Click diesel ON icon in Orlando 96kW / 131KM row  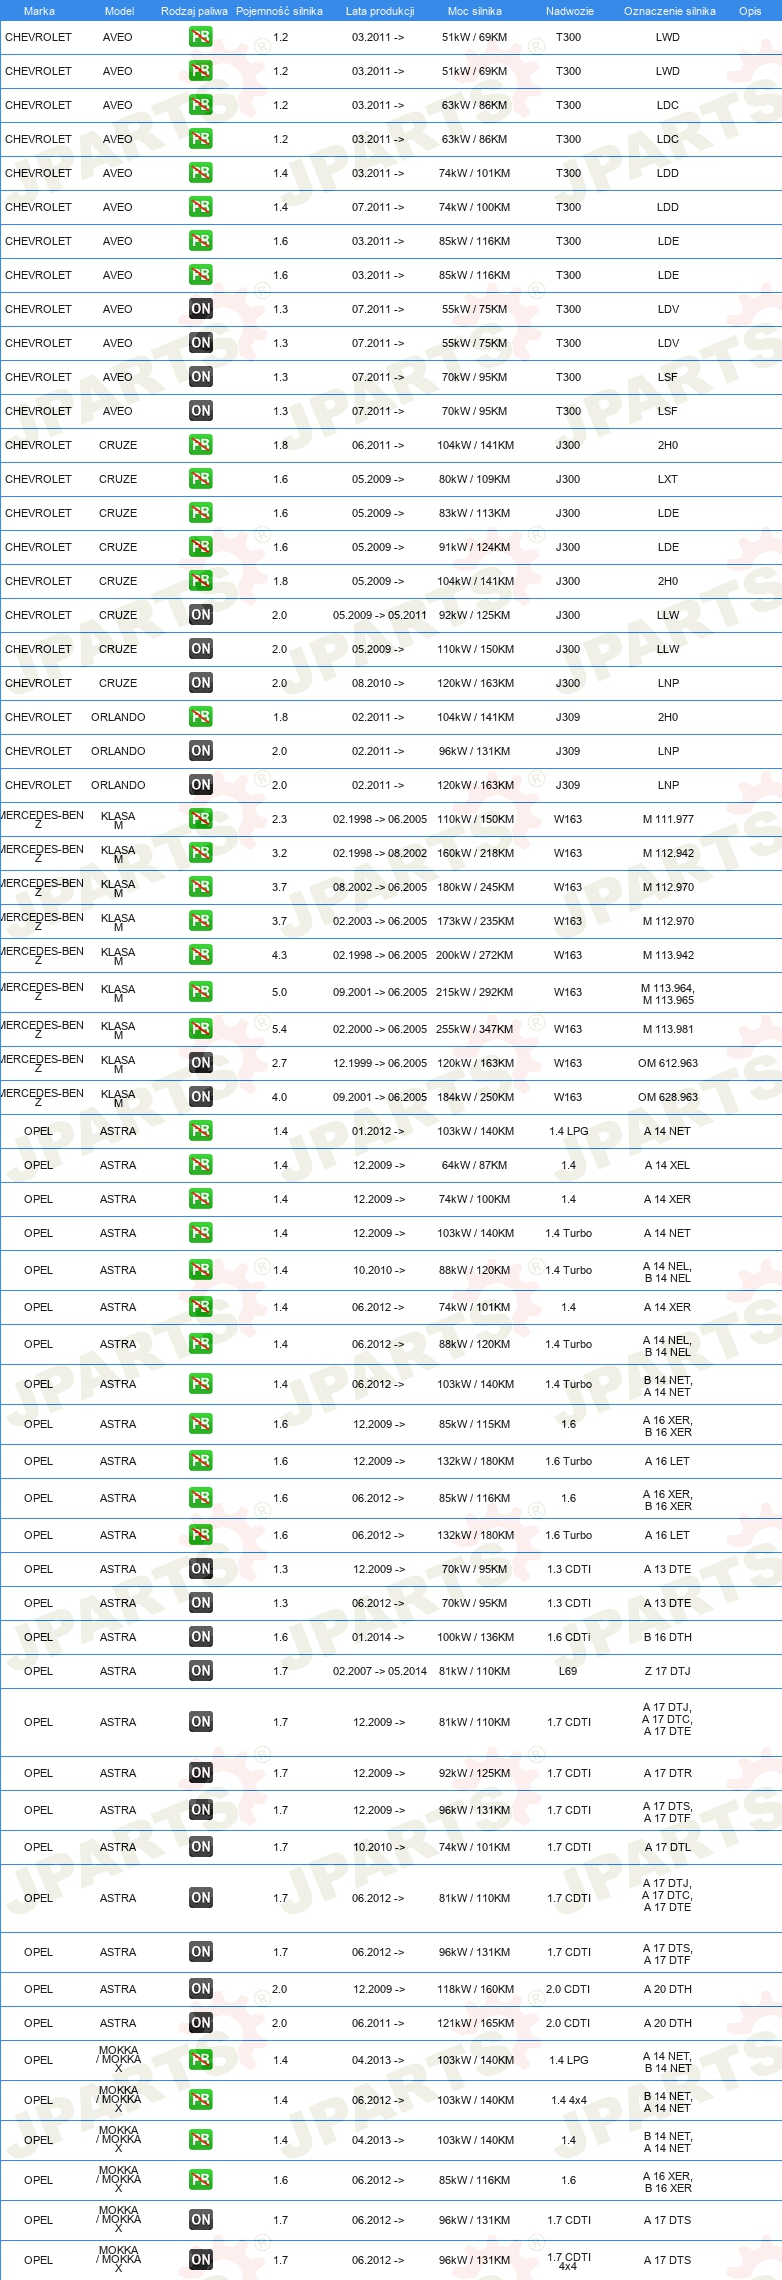coord(201,751)
